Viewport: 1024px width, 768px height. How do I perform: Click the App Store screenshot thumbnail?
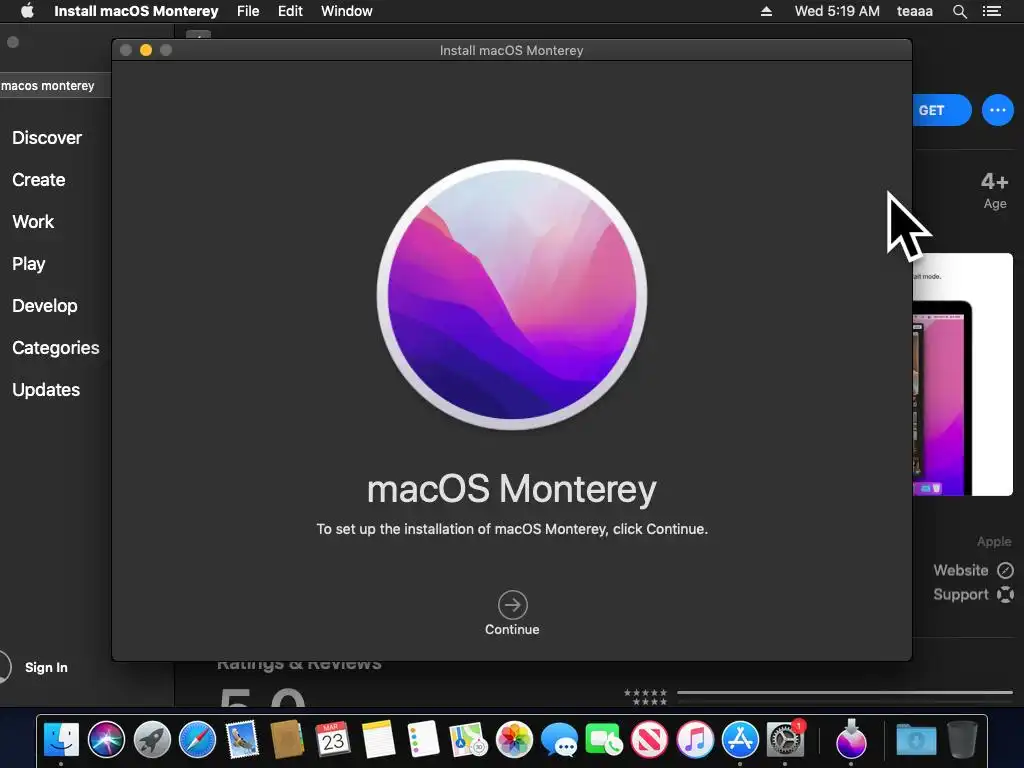(963, 374)
